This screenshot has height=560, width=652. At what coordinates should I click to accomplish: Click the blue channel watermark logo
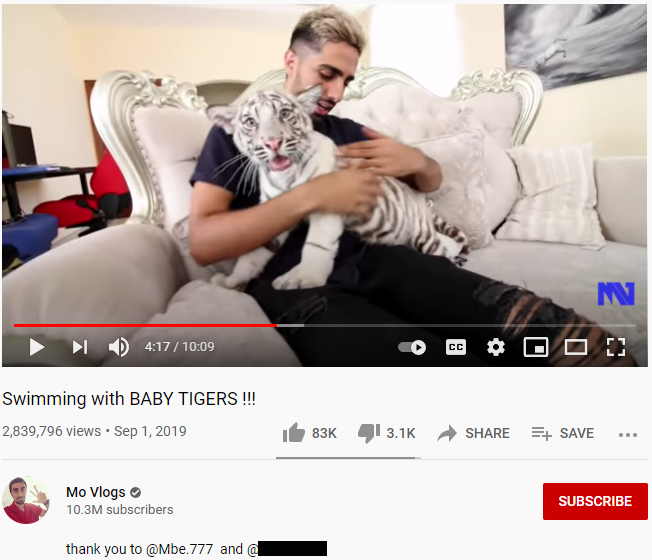click(616, 294)
